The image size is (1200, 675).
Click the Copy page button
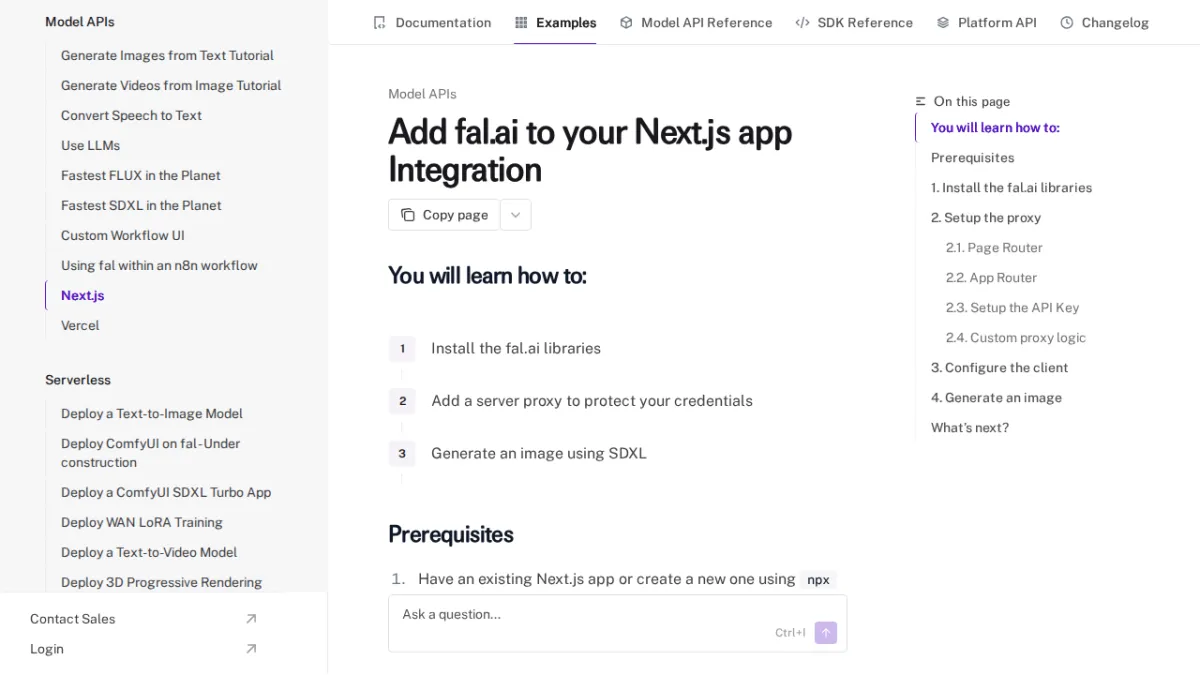point(444,215)
